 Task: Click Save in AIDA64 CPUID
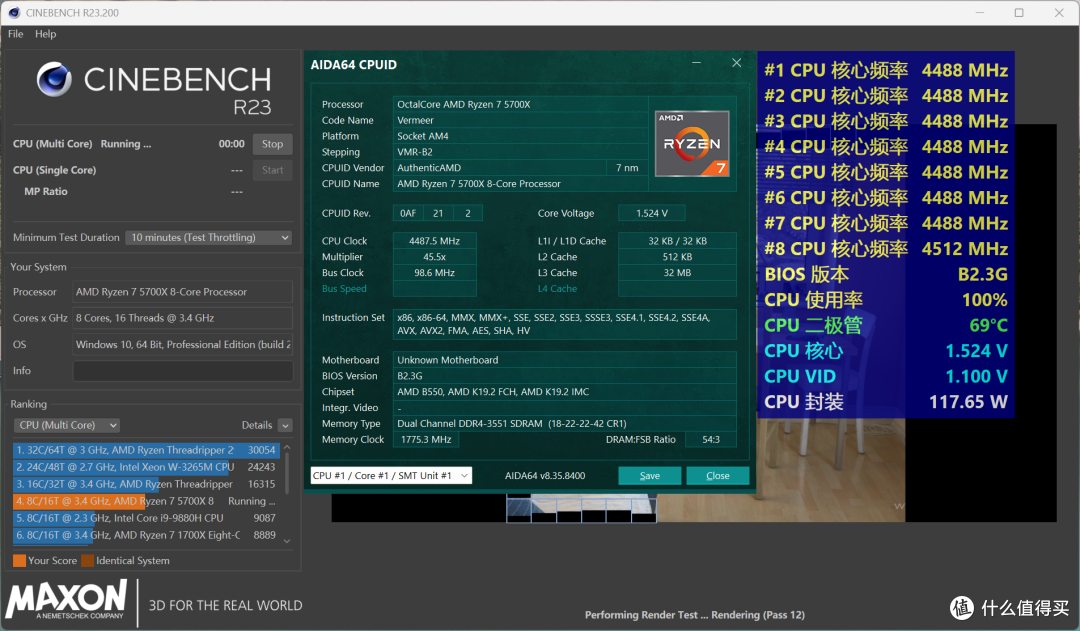[x=650, y=476]
